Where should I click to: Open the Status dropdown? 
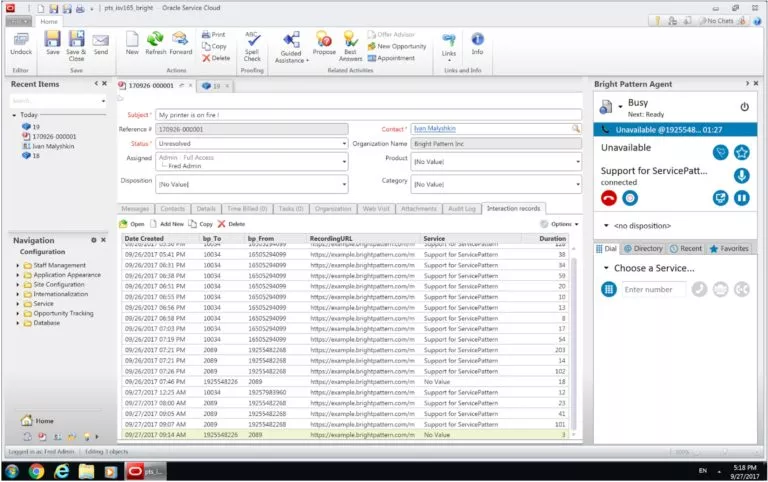344,144
